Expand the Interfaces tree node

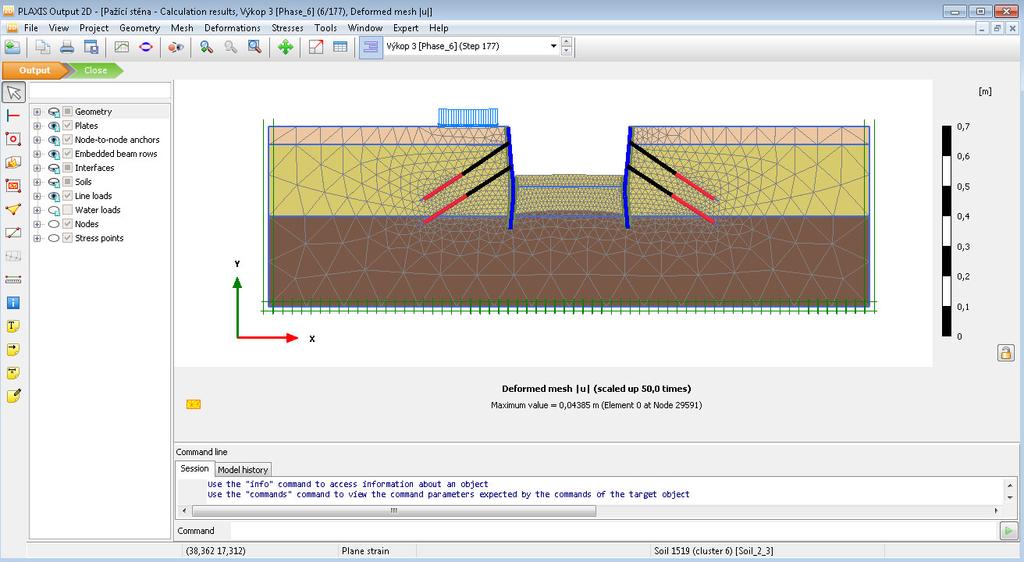(37, 168)
